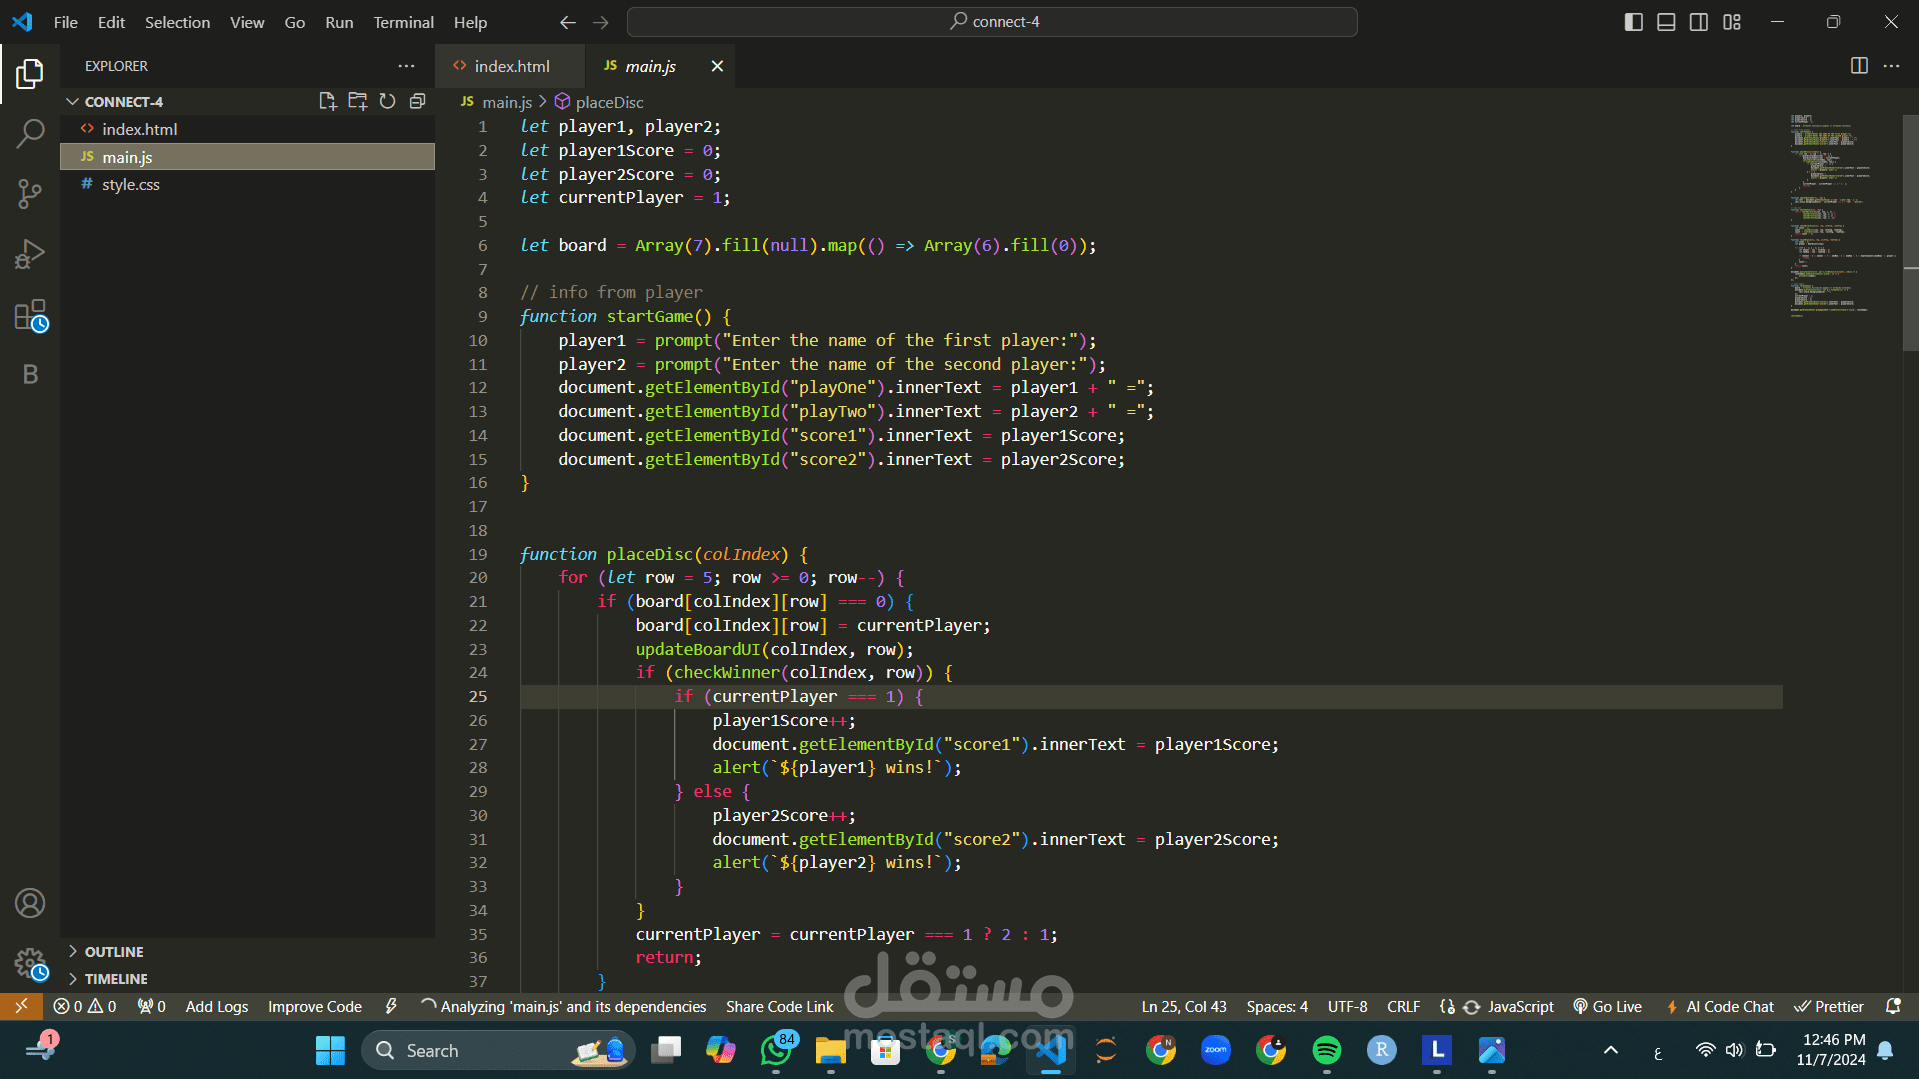The image size is (1919, 1079).
Task: Open the Search view in activity bar
Action: [x=30, y=133]
